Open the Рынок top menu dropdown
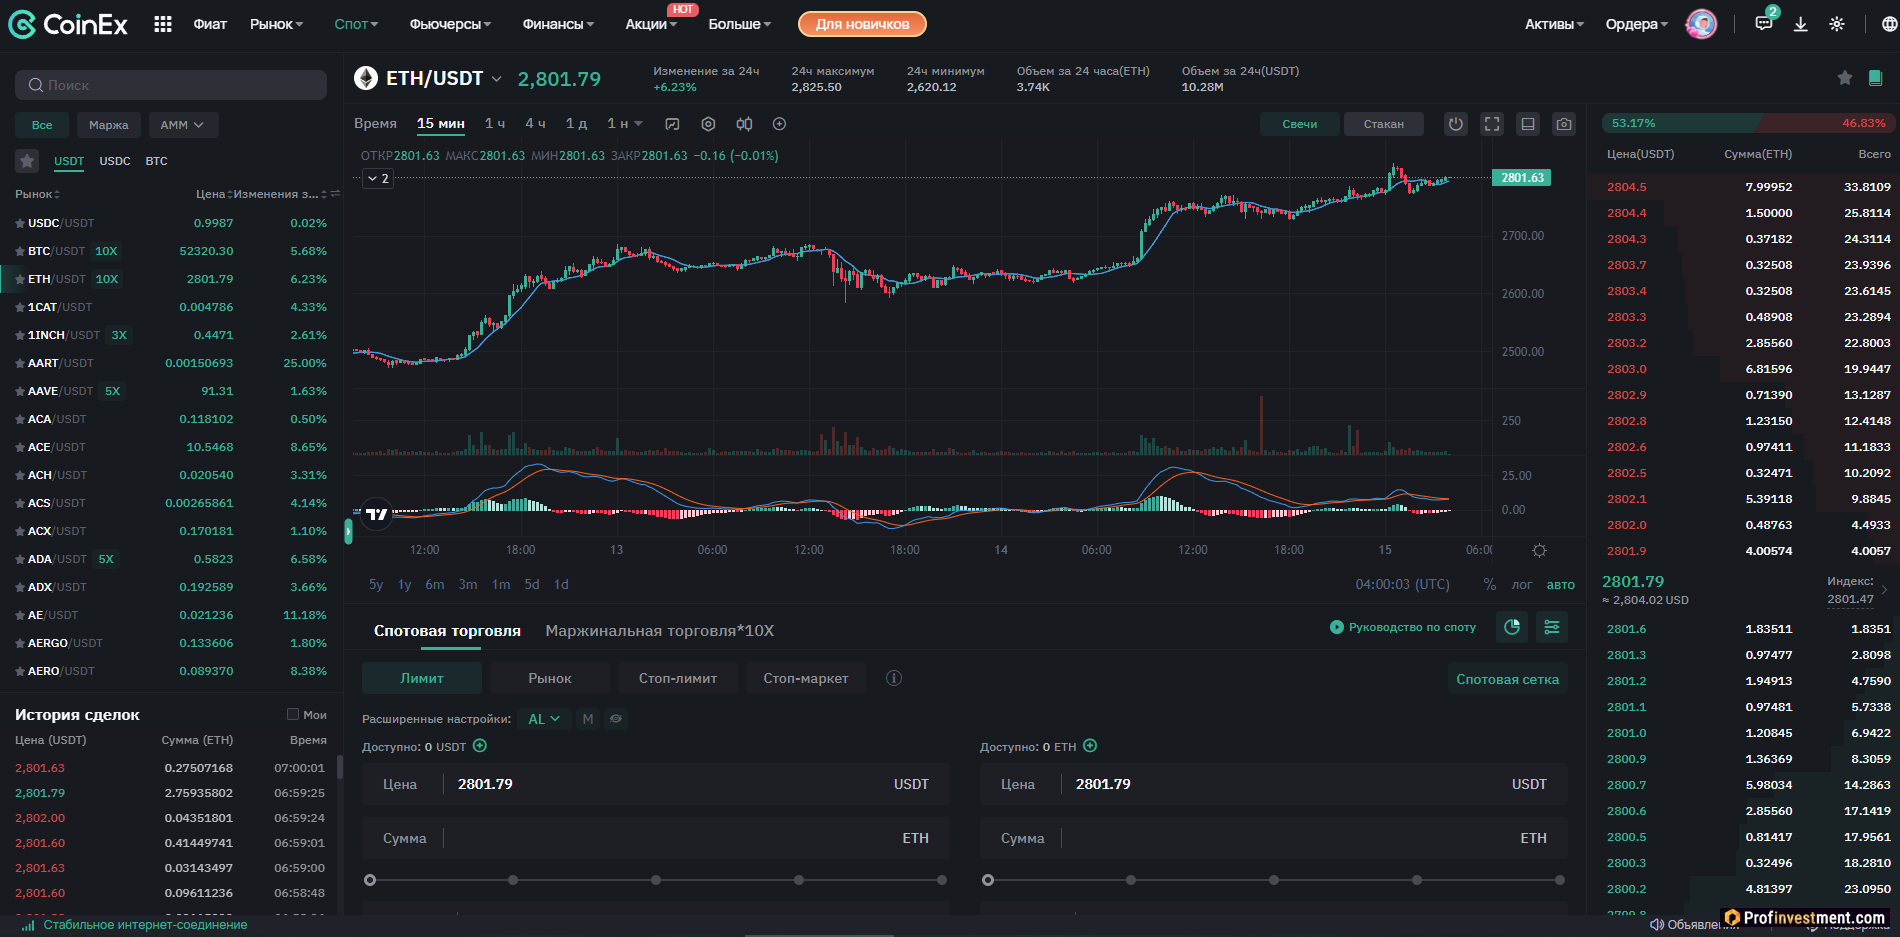This screenshot has width=1900, height=937. tap(277, 24)
